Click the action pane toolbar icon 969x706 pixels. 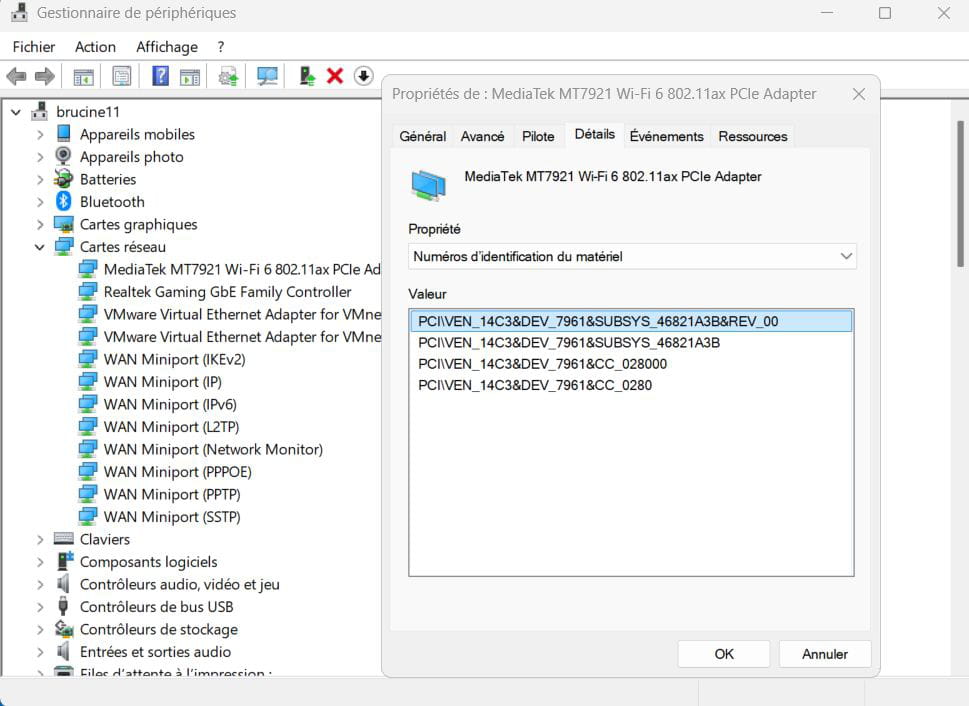190,77
